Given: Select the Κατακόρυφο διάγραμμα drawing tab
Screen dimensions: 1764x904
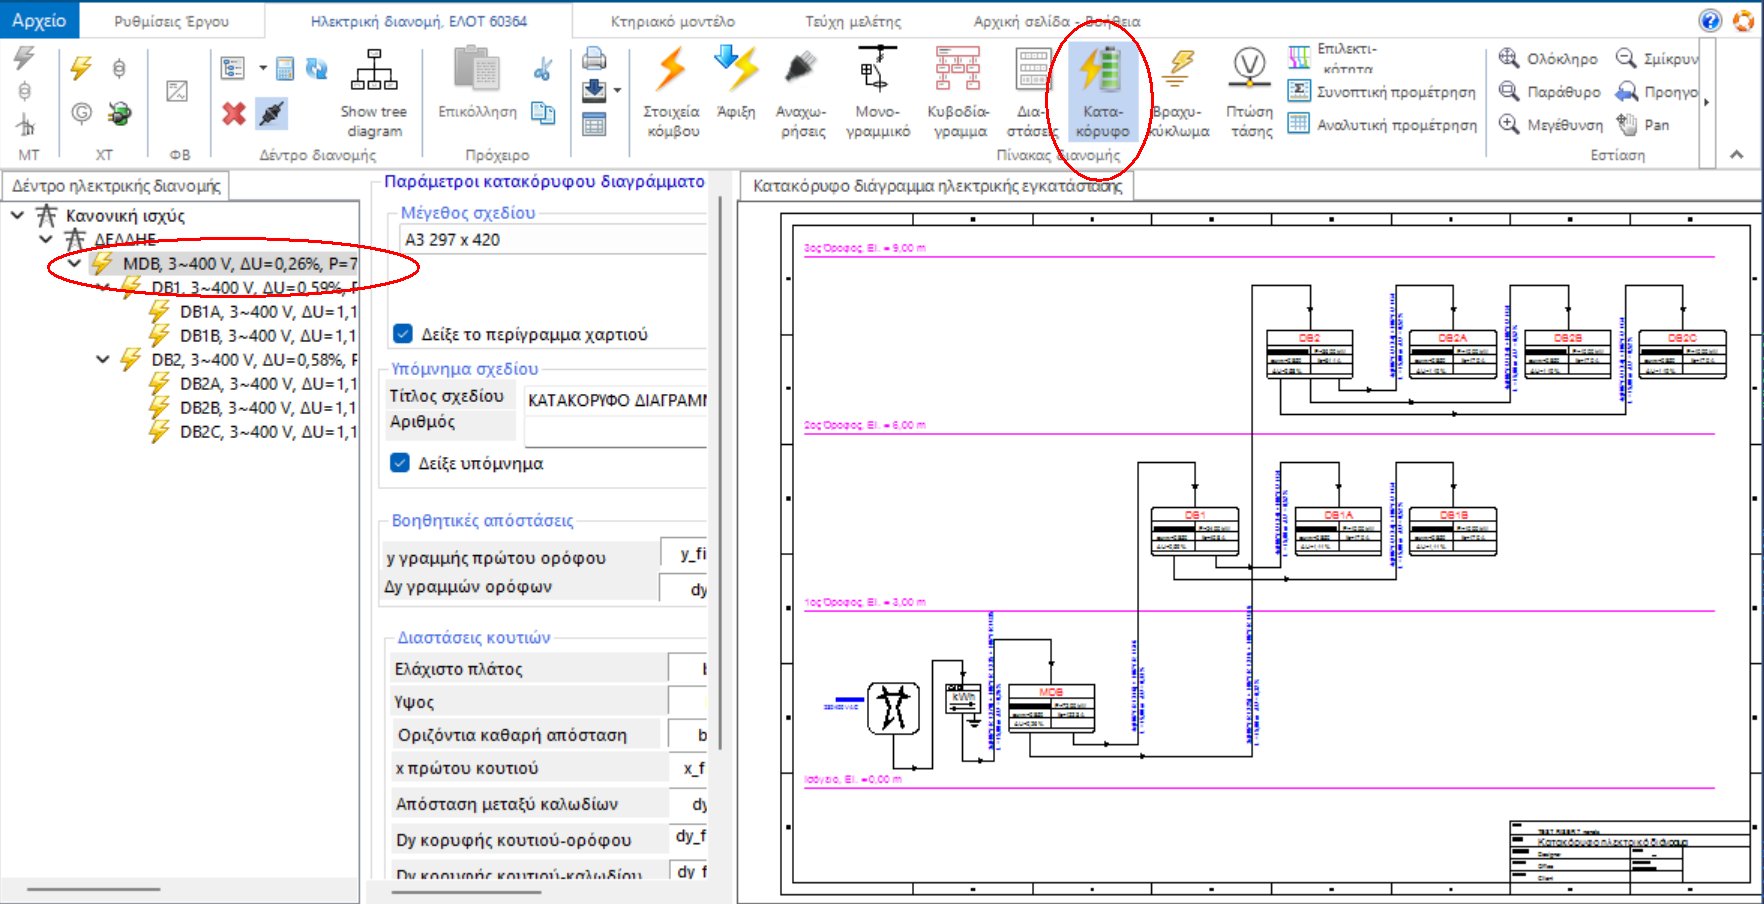Looking at the screenshot, I should [937, 186].
